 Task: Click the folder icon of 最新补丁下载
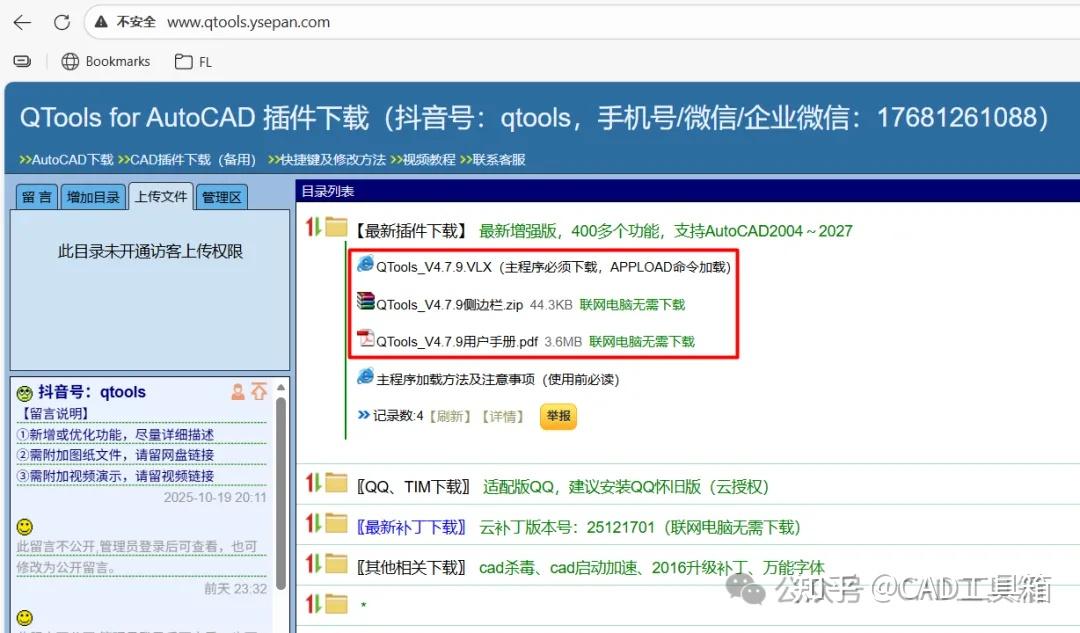coord(336,523)
